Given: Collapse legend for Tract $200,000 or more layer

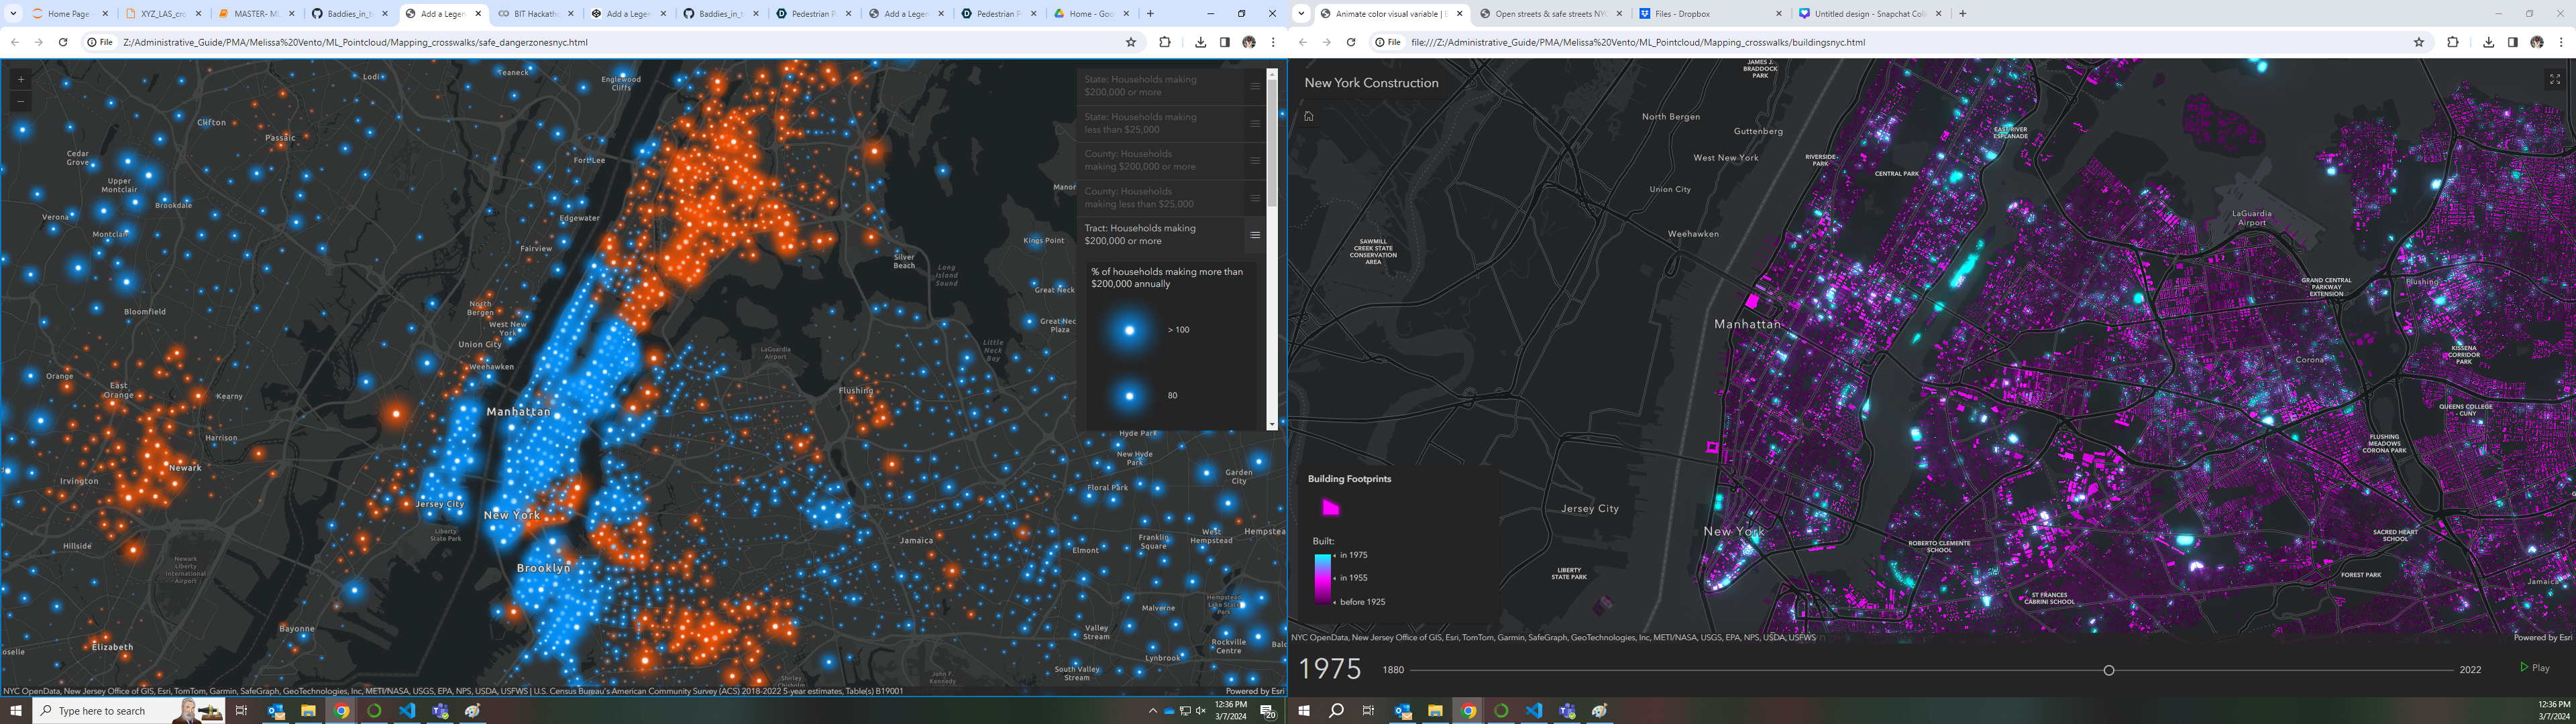Looking at the screenshot, I should 1254,235.
